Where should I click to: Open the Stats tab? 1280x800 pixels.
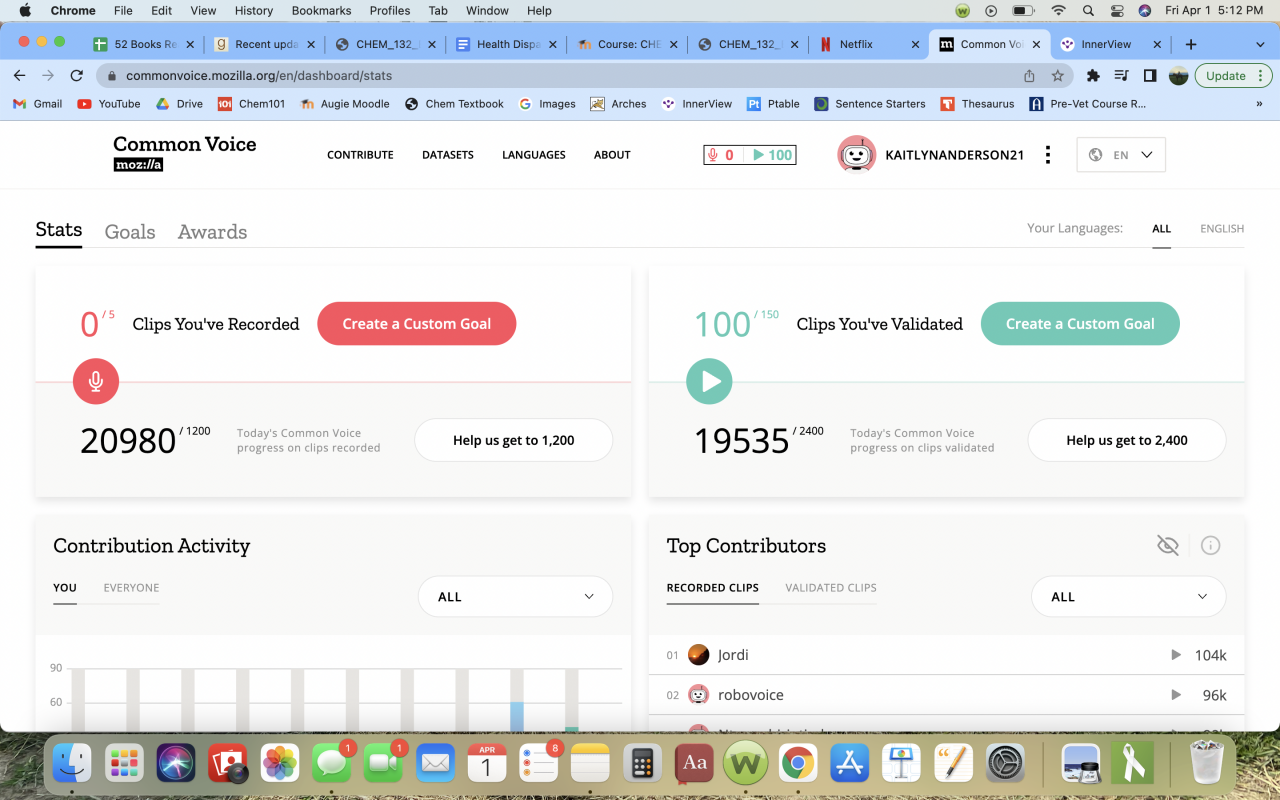[59, 230]
